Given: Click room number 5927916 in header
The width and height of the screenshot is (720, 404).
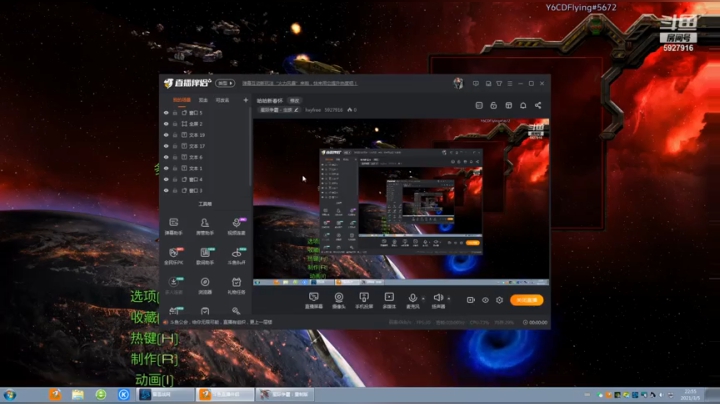Looking at the screenshot, I should pyautogui.click(x=333, y=110).
